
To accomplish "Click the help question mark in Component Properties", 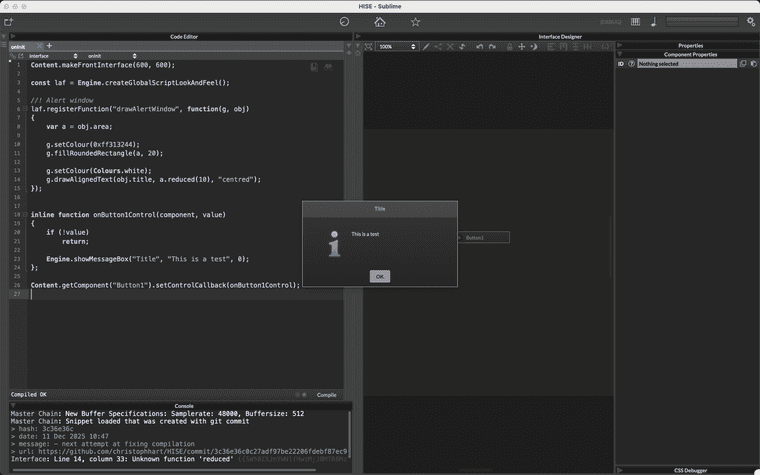I will (x=631, y=63).
